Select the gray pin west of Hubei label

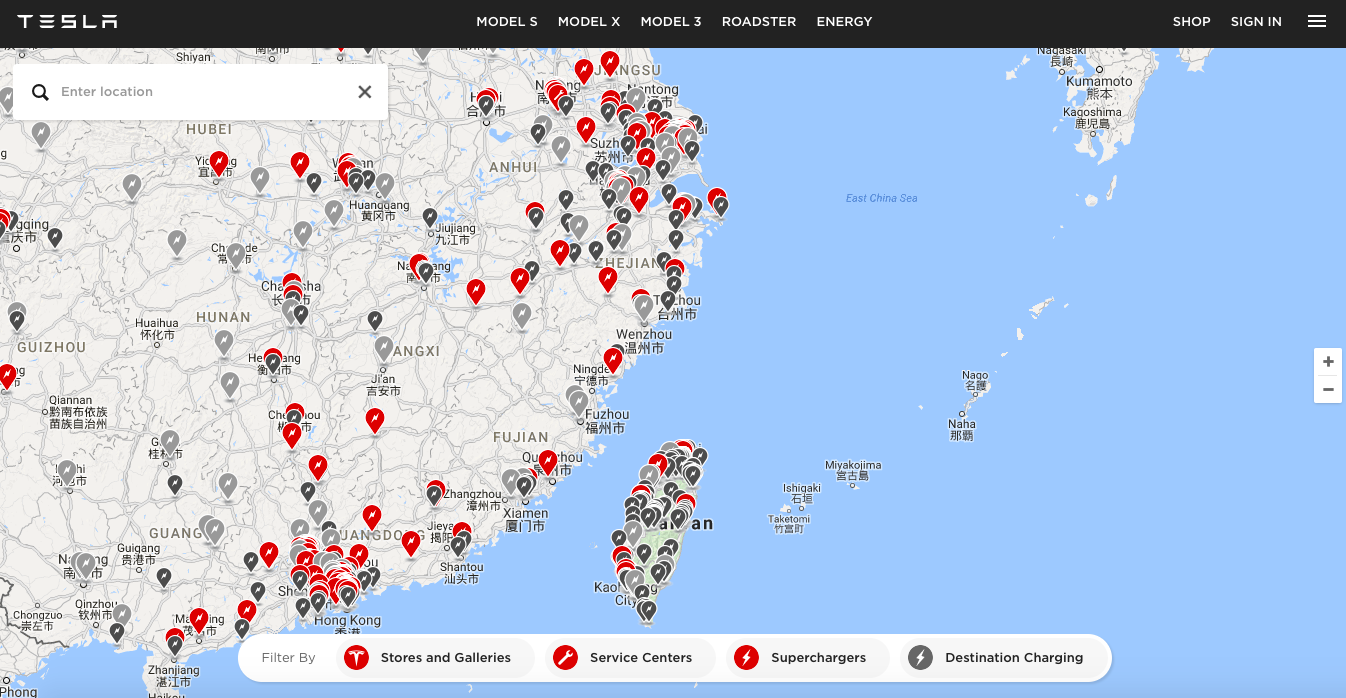click(x=41, y=133)
